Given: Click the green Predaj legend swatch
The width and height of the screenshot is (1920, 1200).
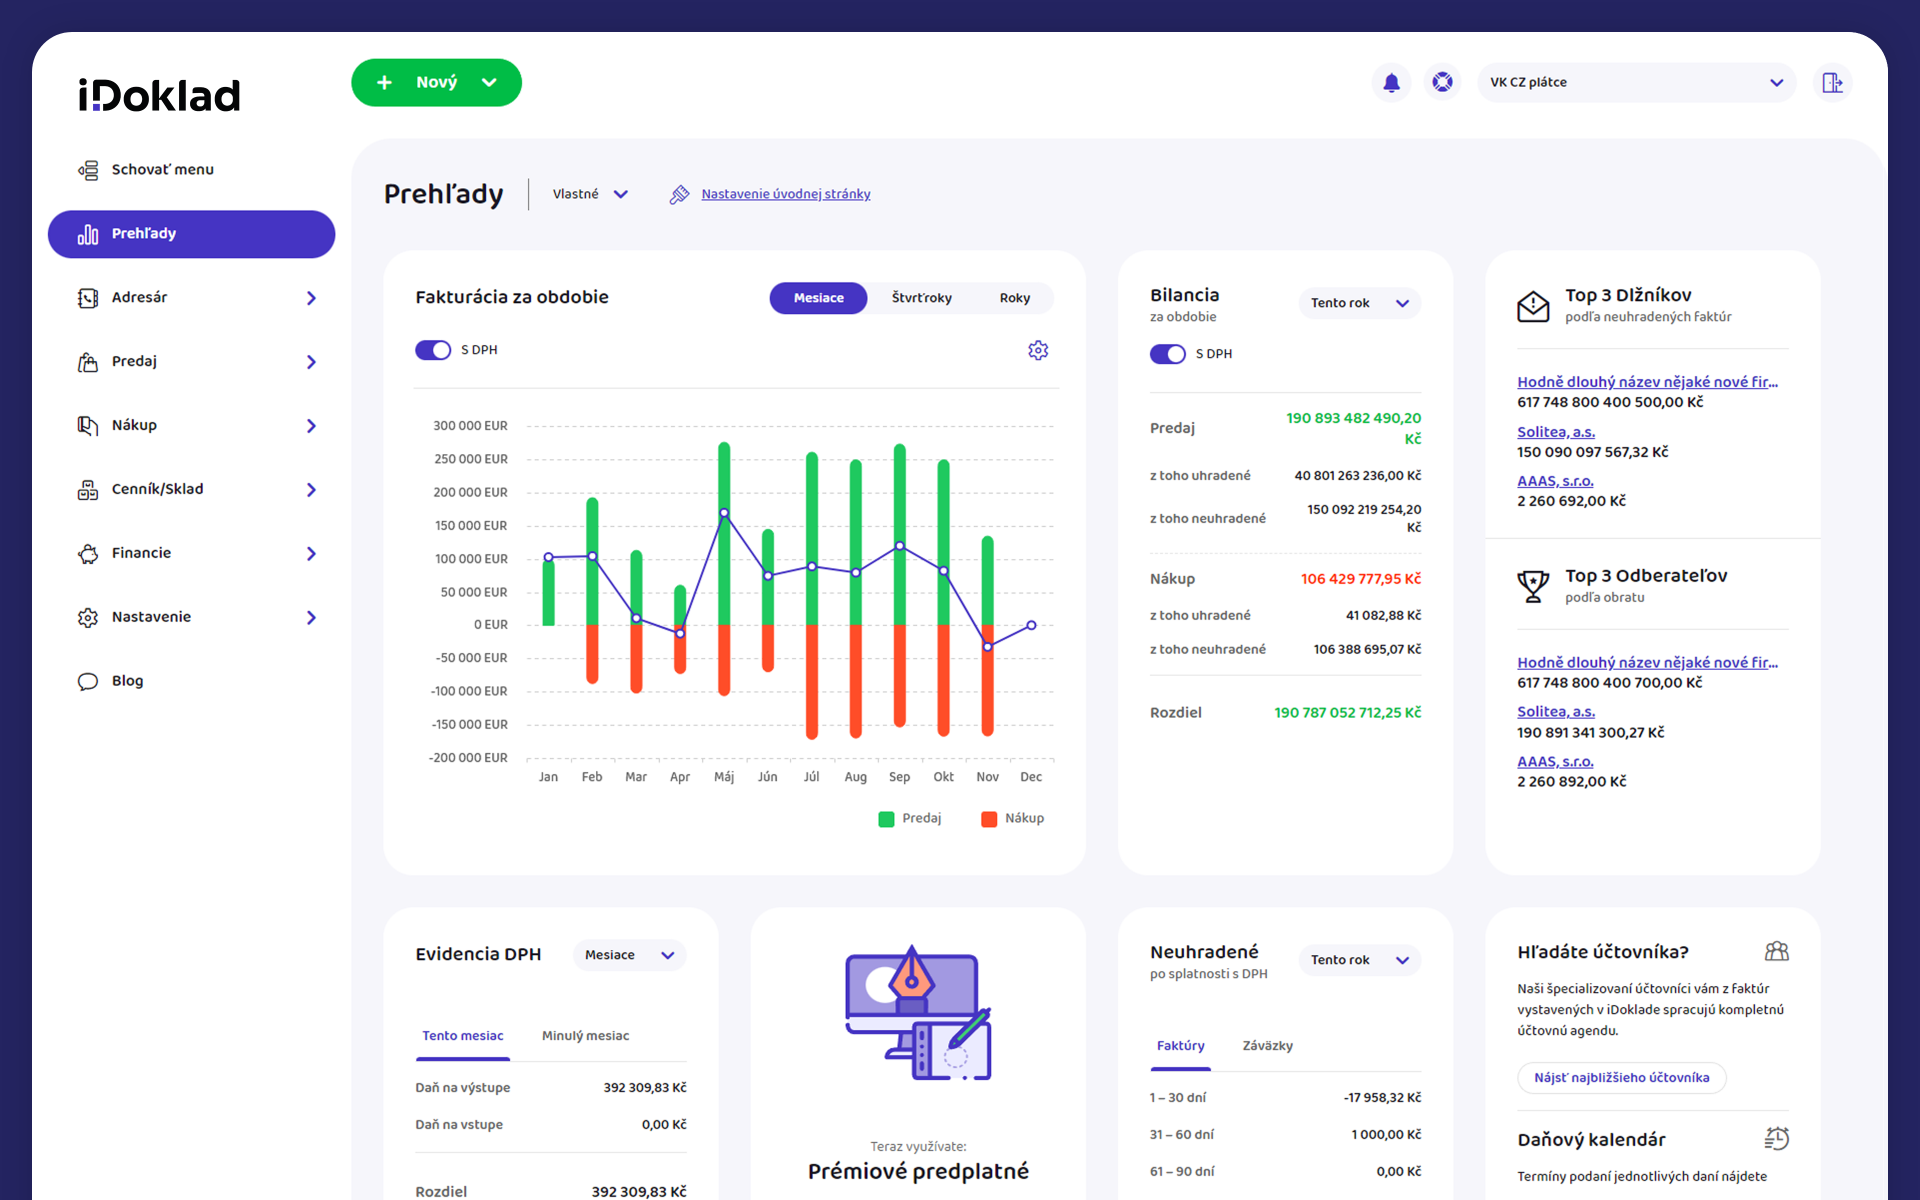Looking at the screenshot, I should click(x=886, y=819).
